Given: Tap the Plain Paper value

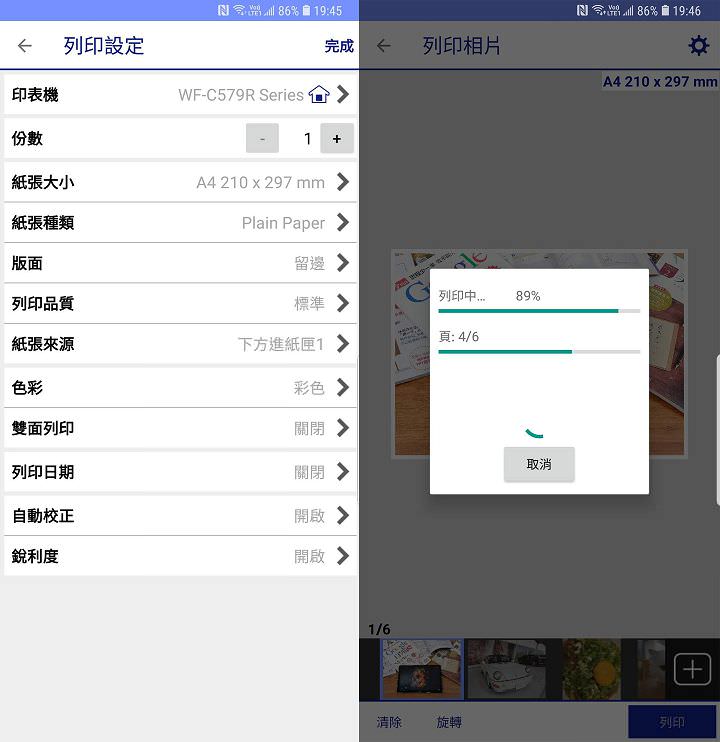Looking at the screenshot, I should [x=283, y=223].
